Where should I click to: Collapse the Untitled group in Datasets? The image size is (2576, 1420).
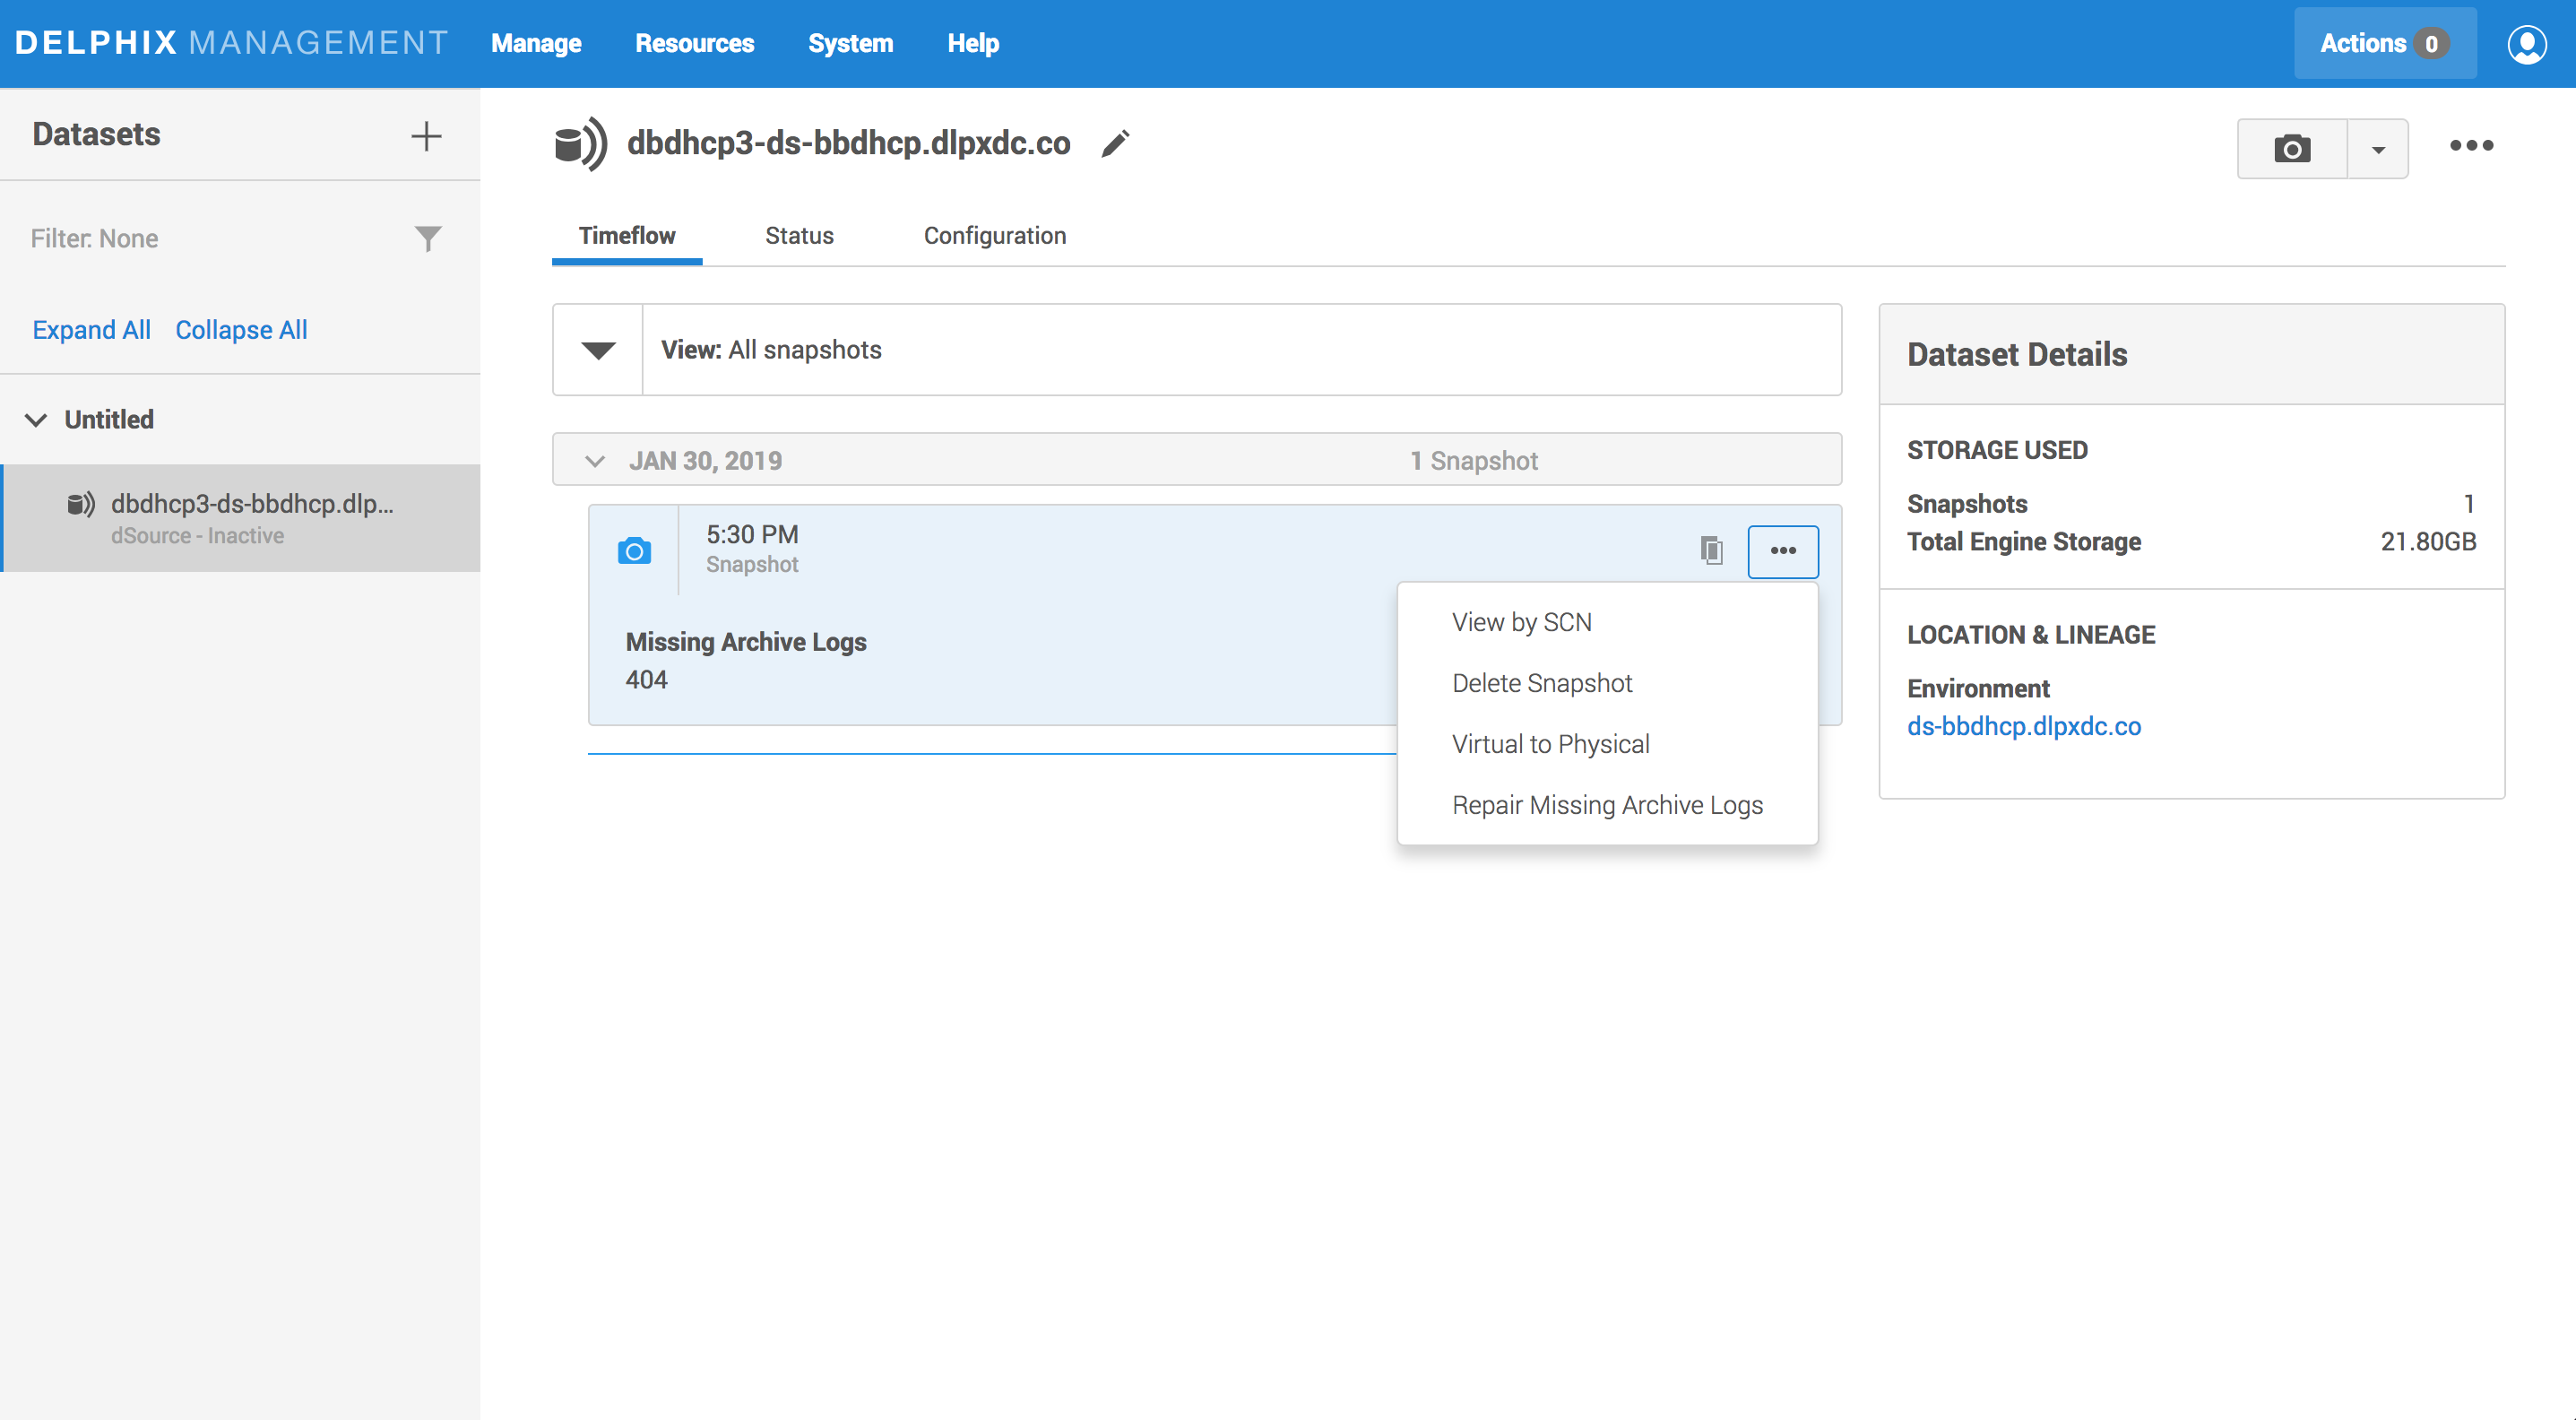(36, 420)
